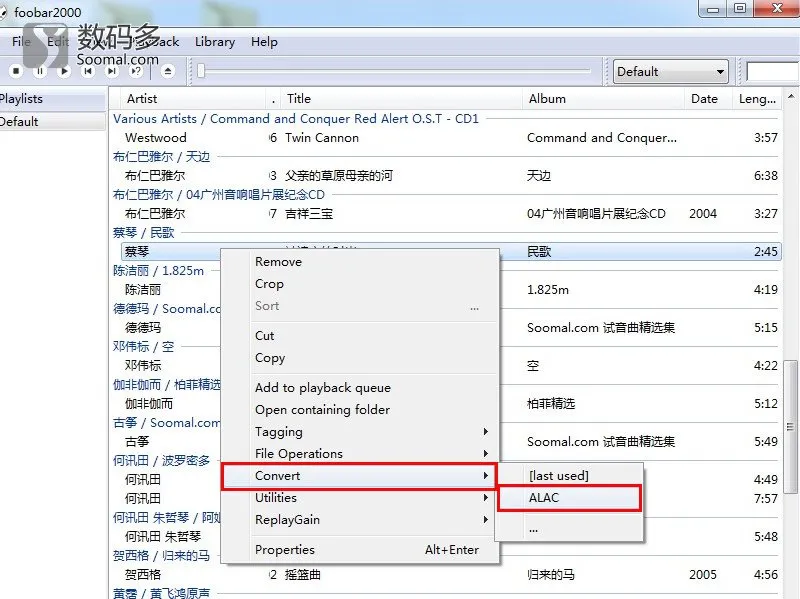Choose Cut from context menu
This screenshot has height=599, width=800.
pyautogui.click(x=360, y=336)
